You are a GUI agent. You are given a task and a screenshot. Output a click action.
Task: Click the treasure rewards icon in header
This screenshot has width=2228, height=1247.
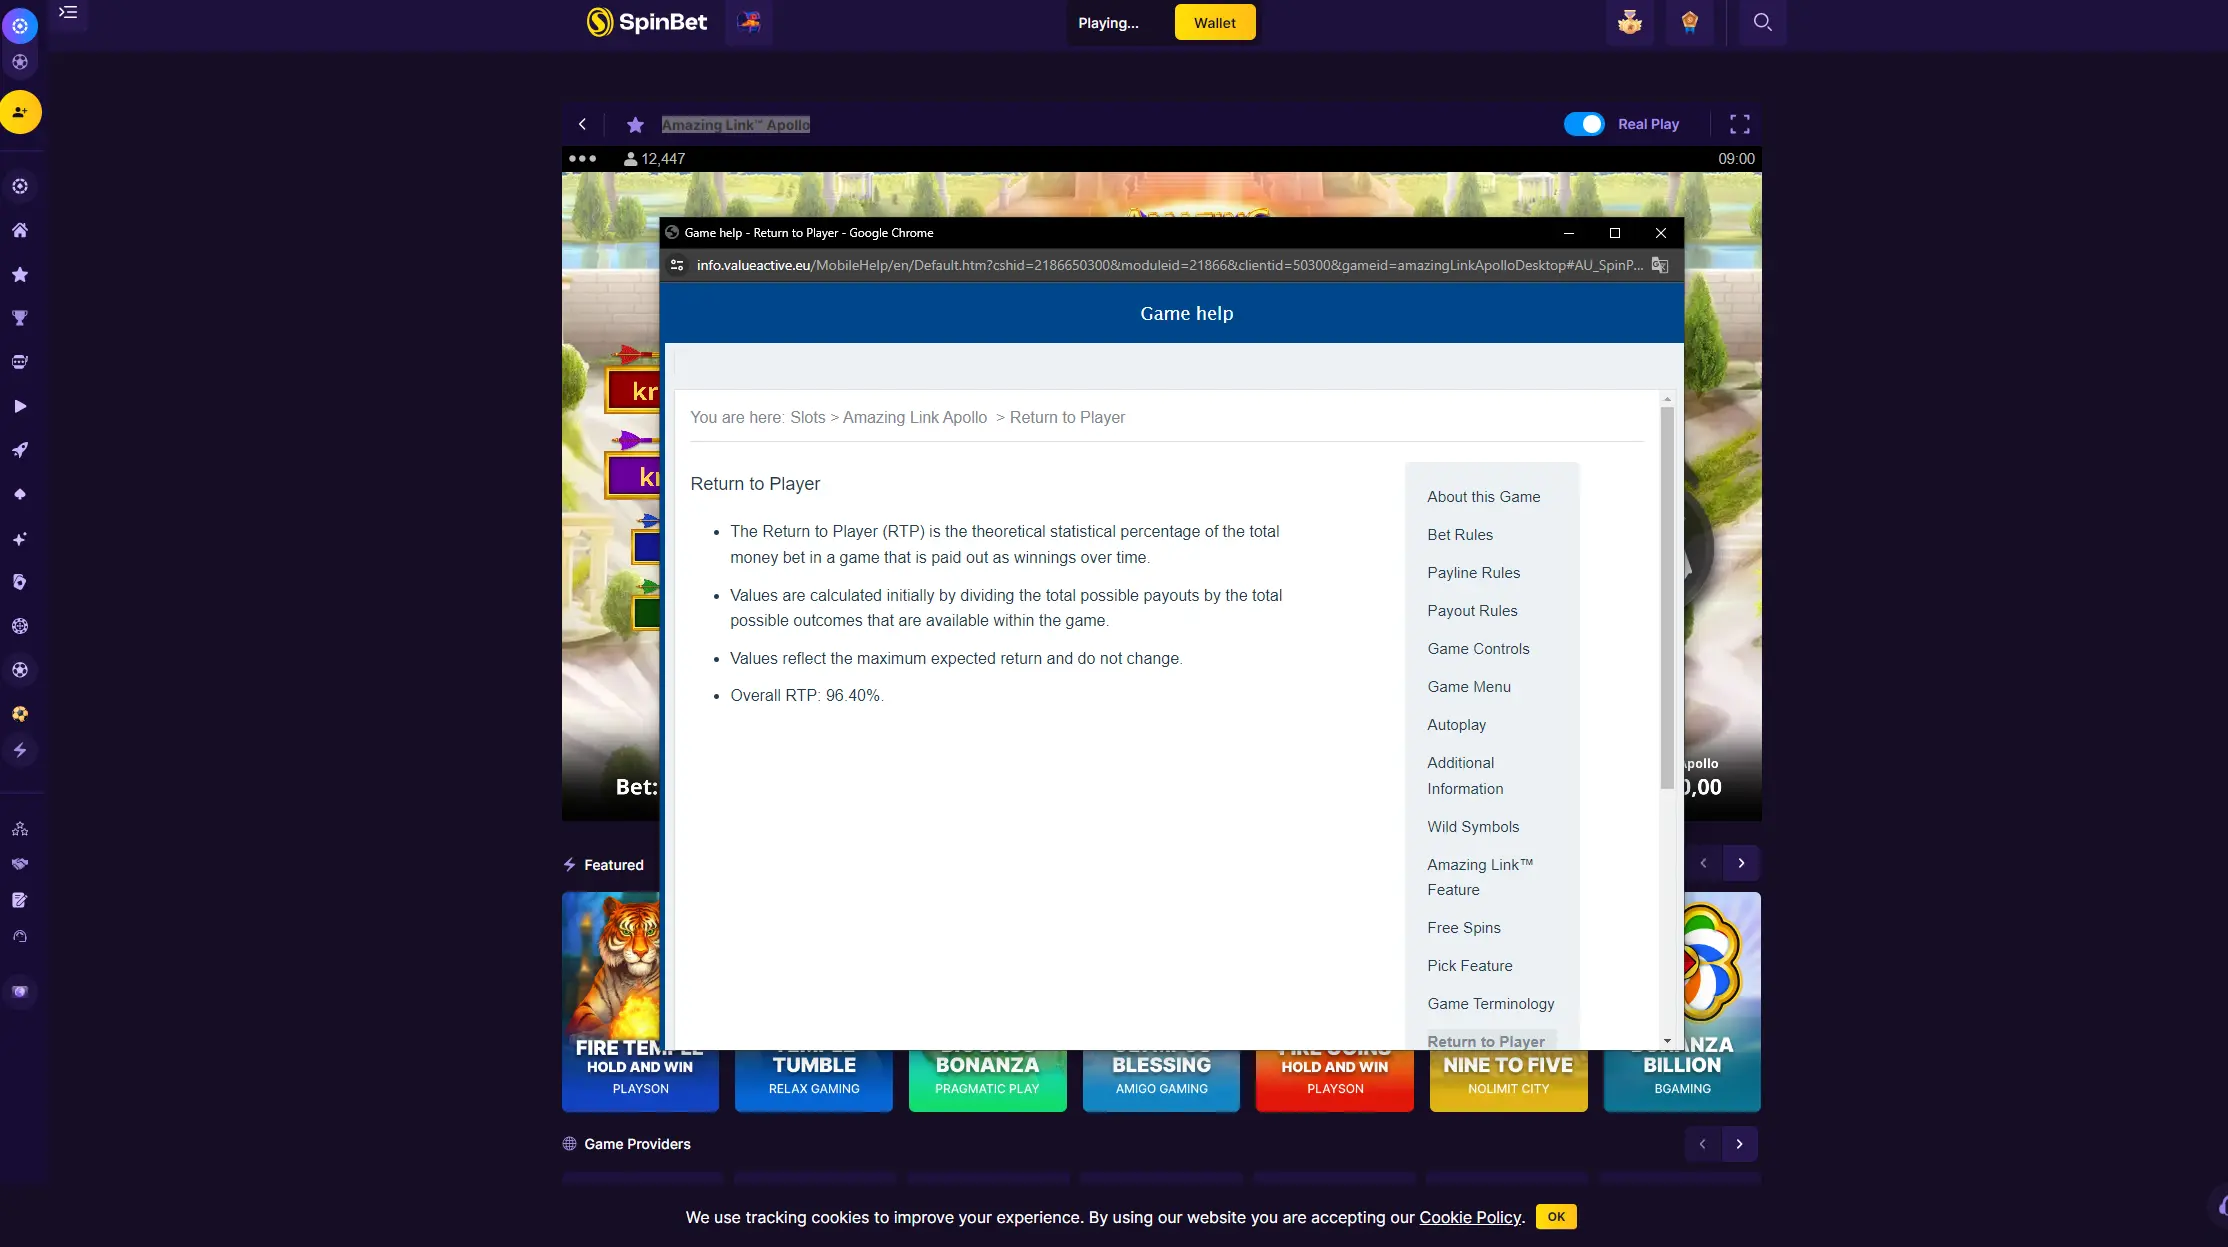pos(1629,22)
